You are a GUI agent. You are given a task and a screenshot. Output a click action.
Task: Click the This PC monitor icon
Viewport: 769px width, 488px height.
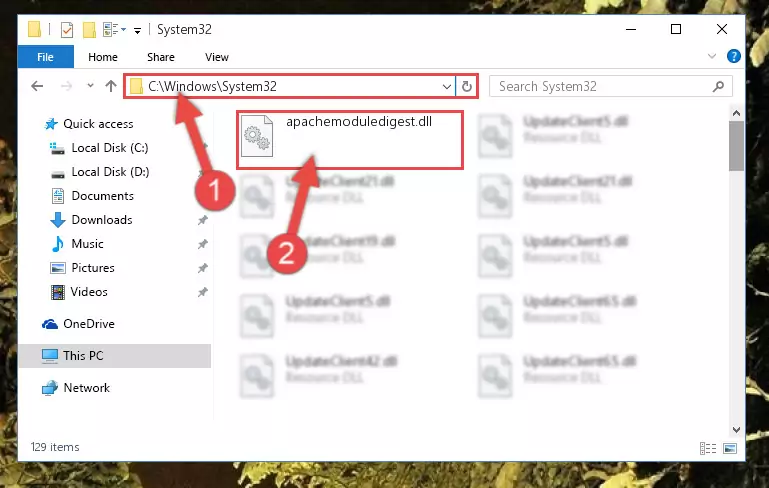tap(50, 356)
